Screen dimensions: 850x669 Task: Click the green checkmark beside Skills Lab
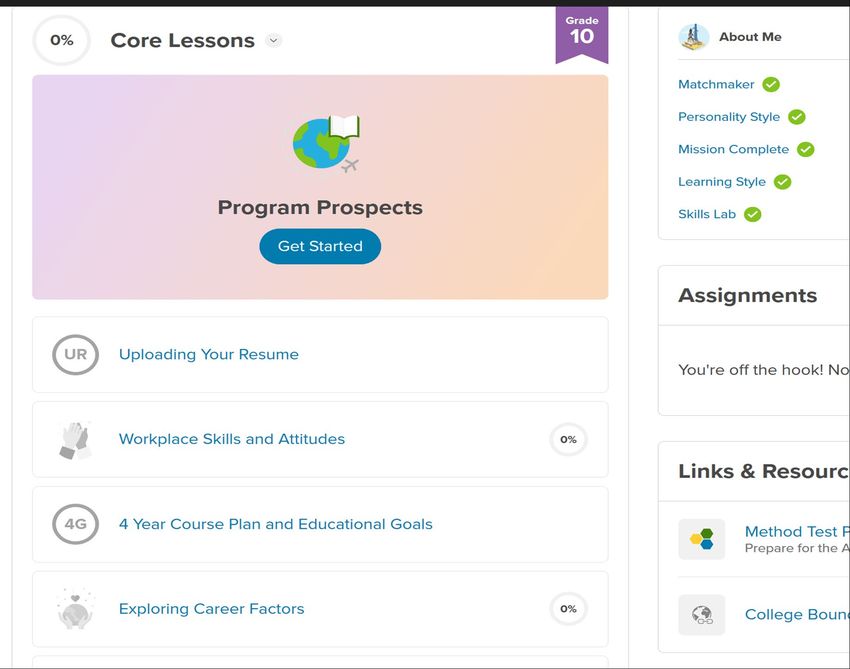[752, 214]
